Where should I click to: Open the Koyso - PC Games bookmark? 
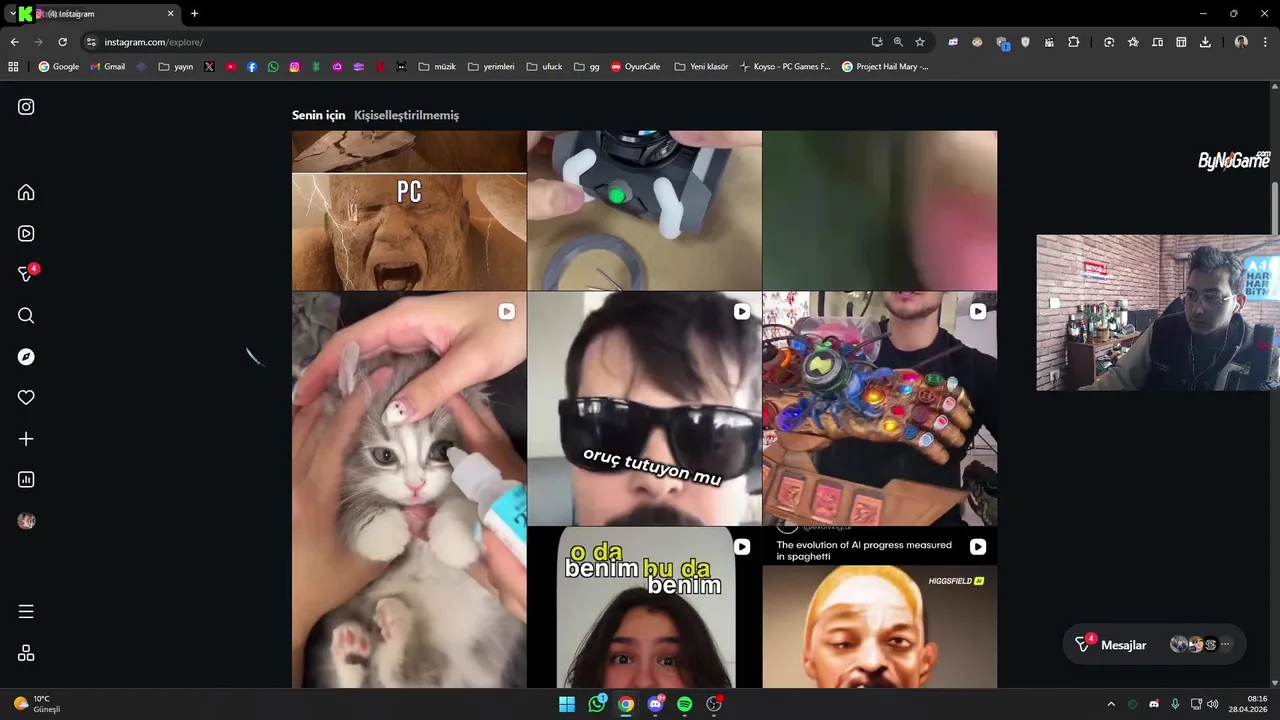tap(785, 67)
